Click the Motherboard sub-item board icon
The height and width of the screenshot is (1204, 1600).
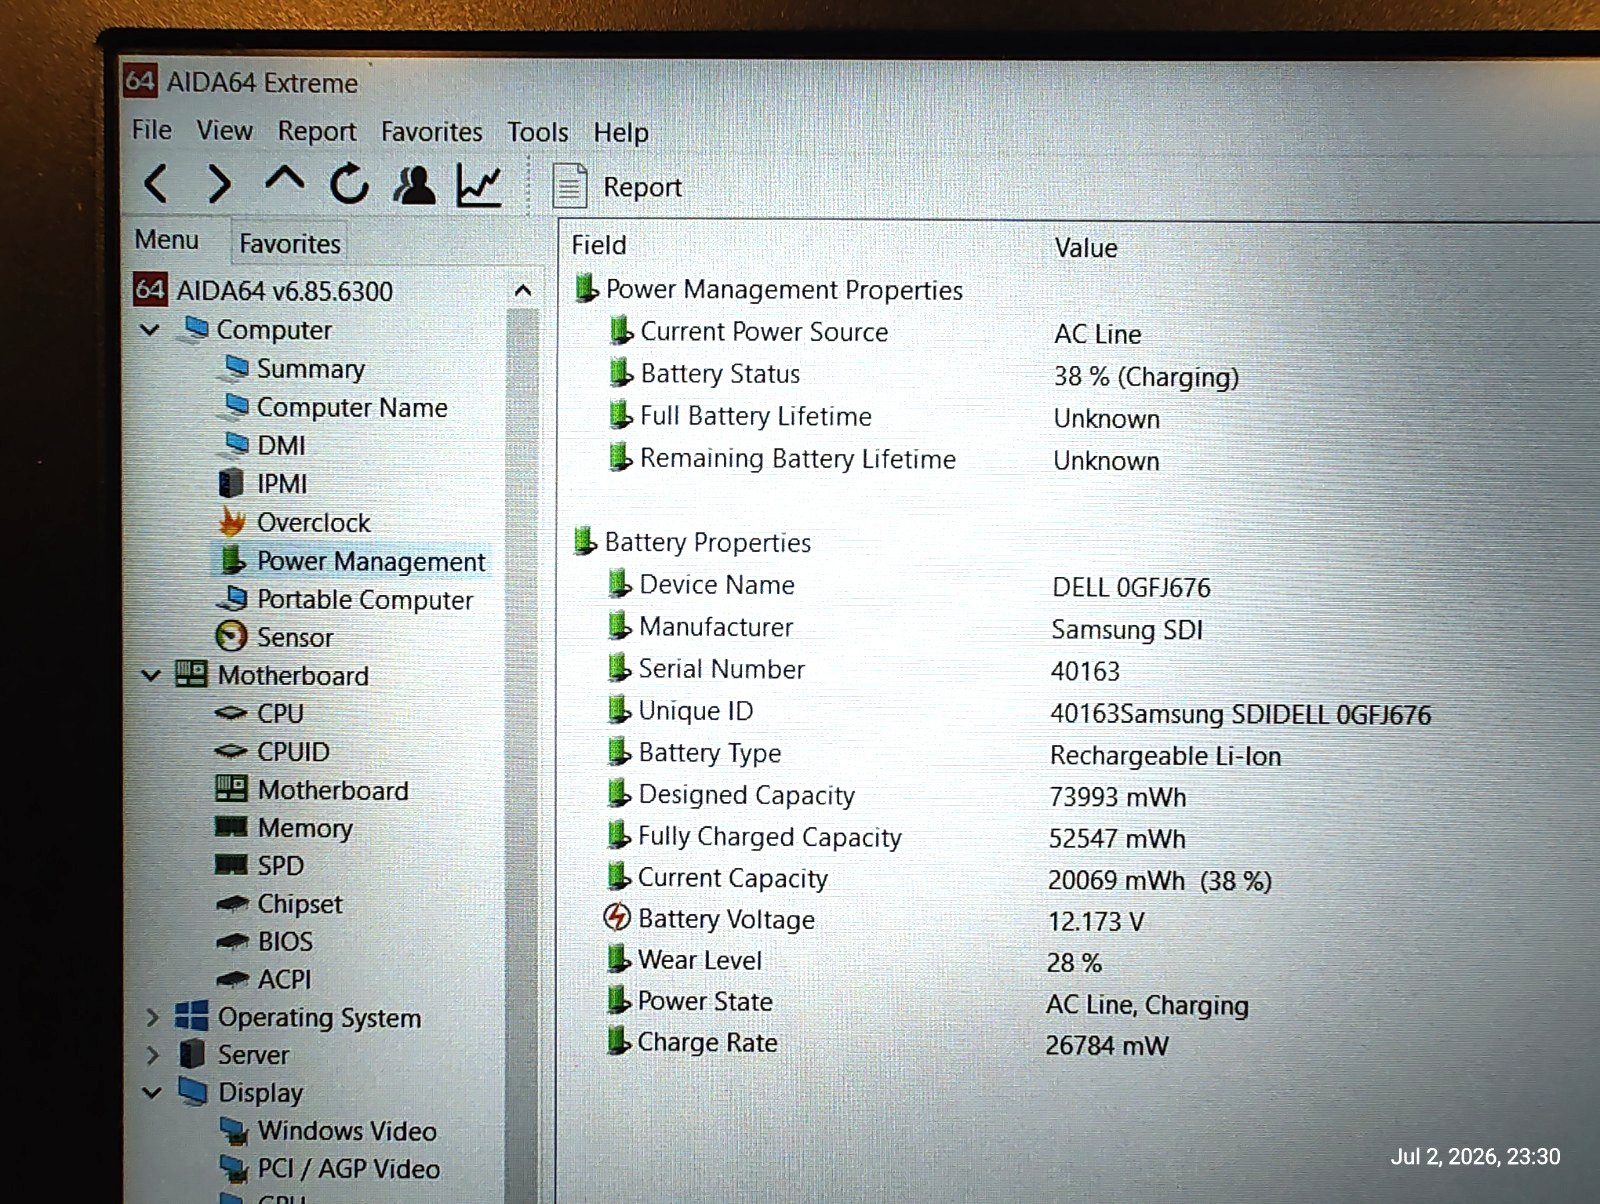click(x=232, y=790)
